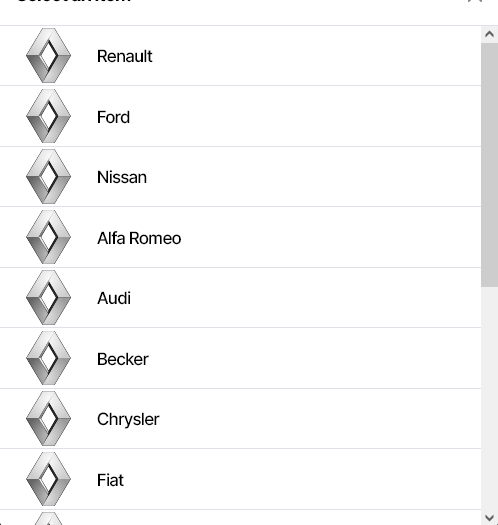Click the diamond logo next to Nissan
This screenshot has width=498, height=525.
[49, 176]
